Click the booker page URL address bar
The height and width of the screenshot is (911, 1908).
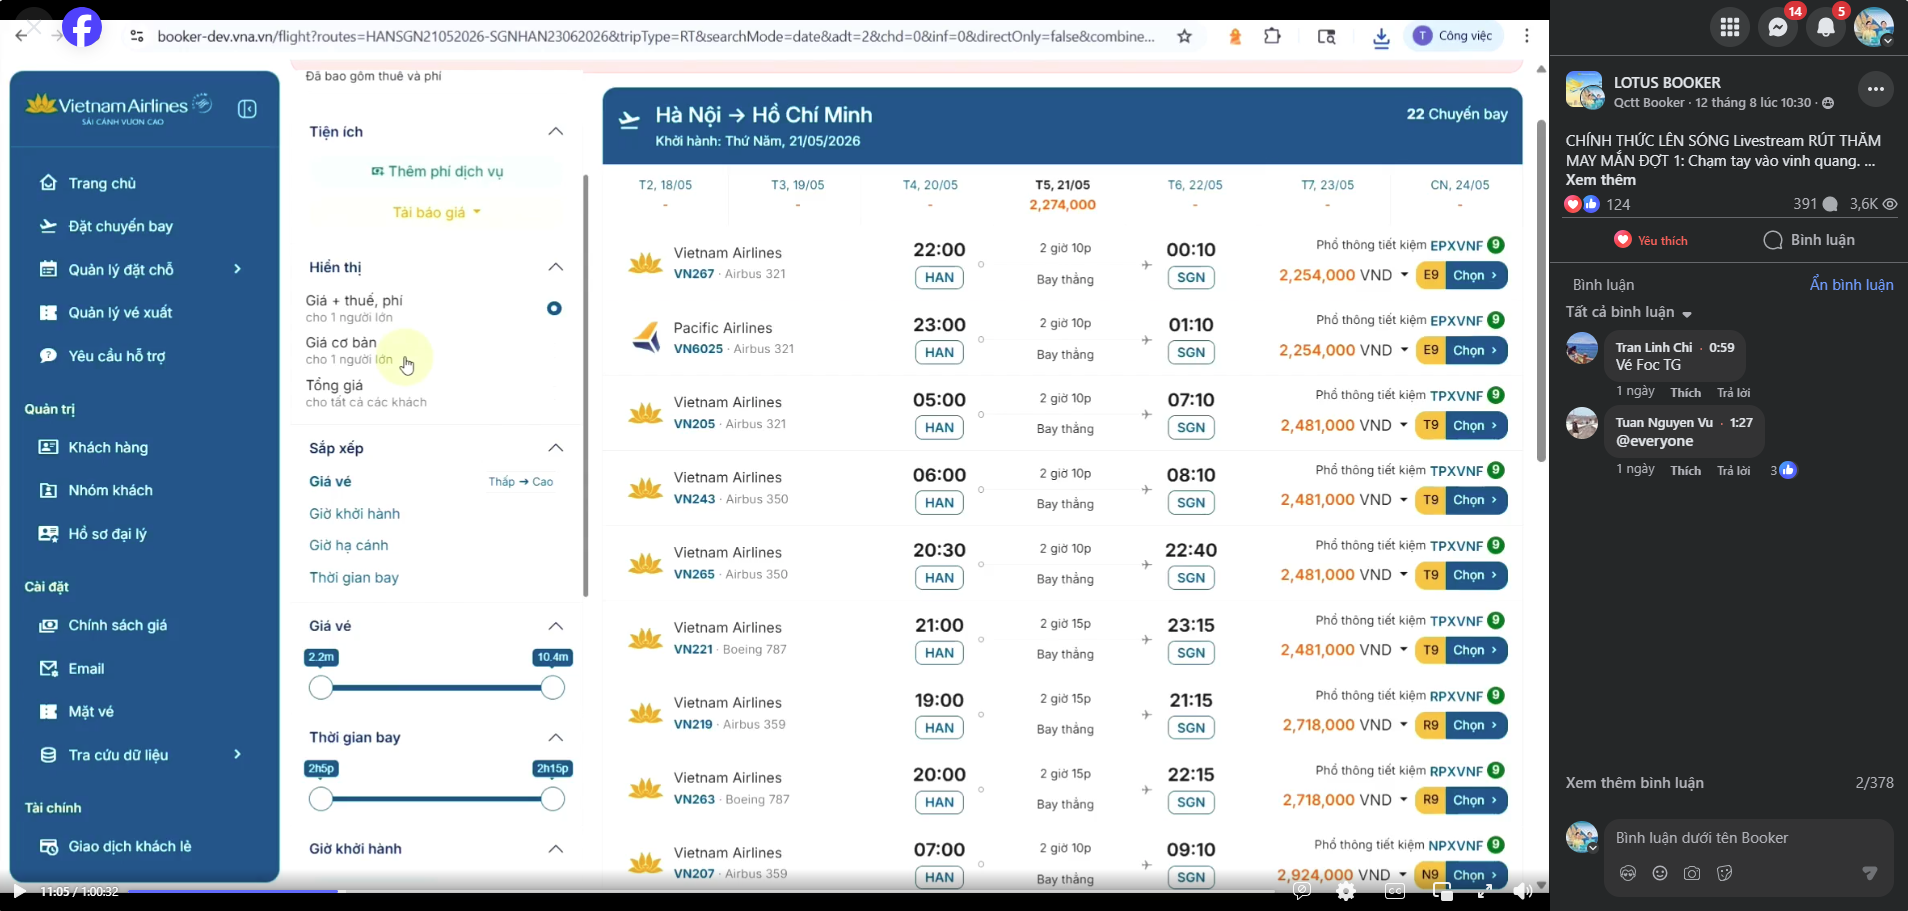coord(656,36)
